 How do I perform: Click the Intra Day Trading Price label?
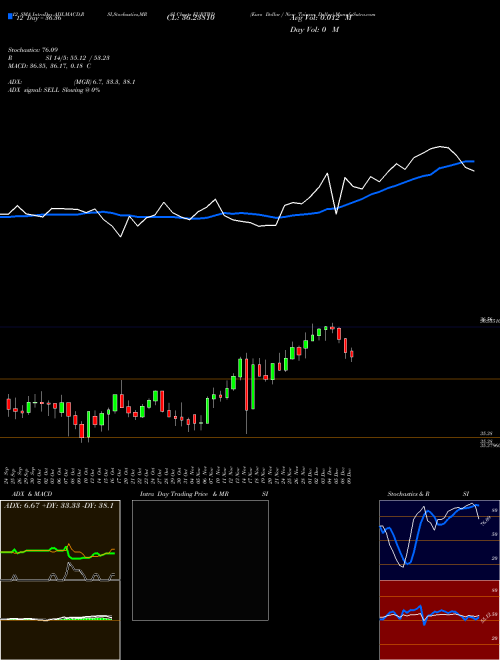click(174, 494)
